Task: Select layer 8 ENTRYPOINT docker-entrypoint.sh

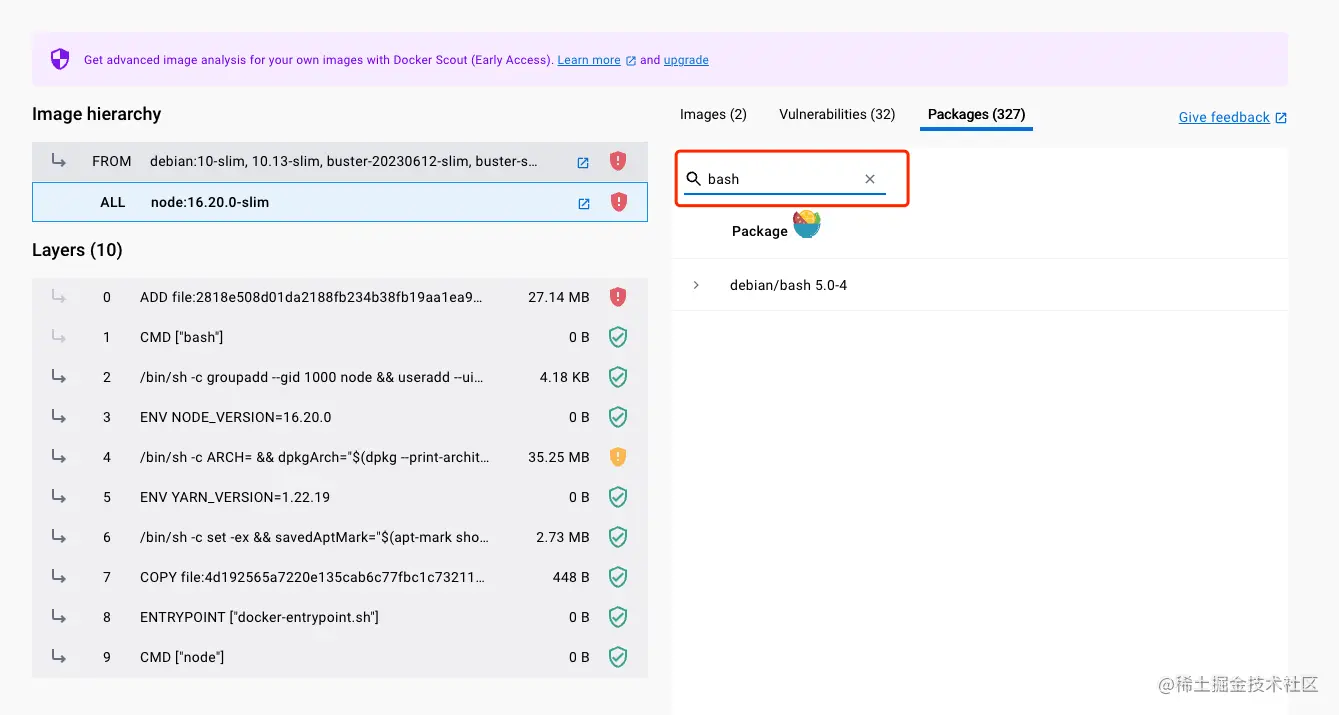Action: (340, 617)
